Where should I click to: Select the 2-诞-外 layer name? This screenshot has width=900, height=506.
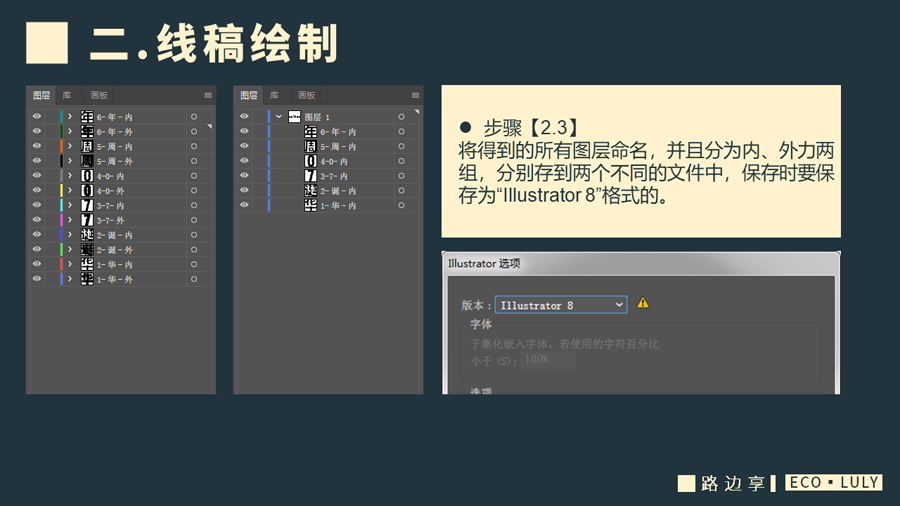click(114, 250)
